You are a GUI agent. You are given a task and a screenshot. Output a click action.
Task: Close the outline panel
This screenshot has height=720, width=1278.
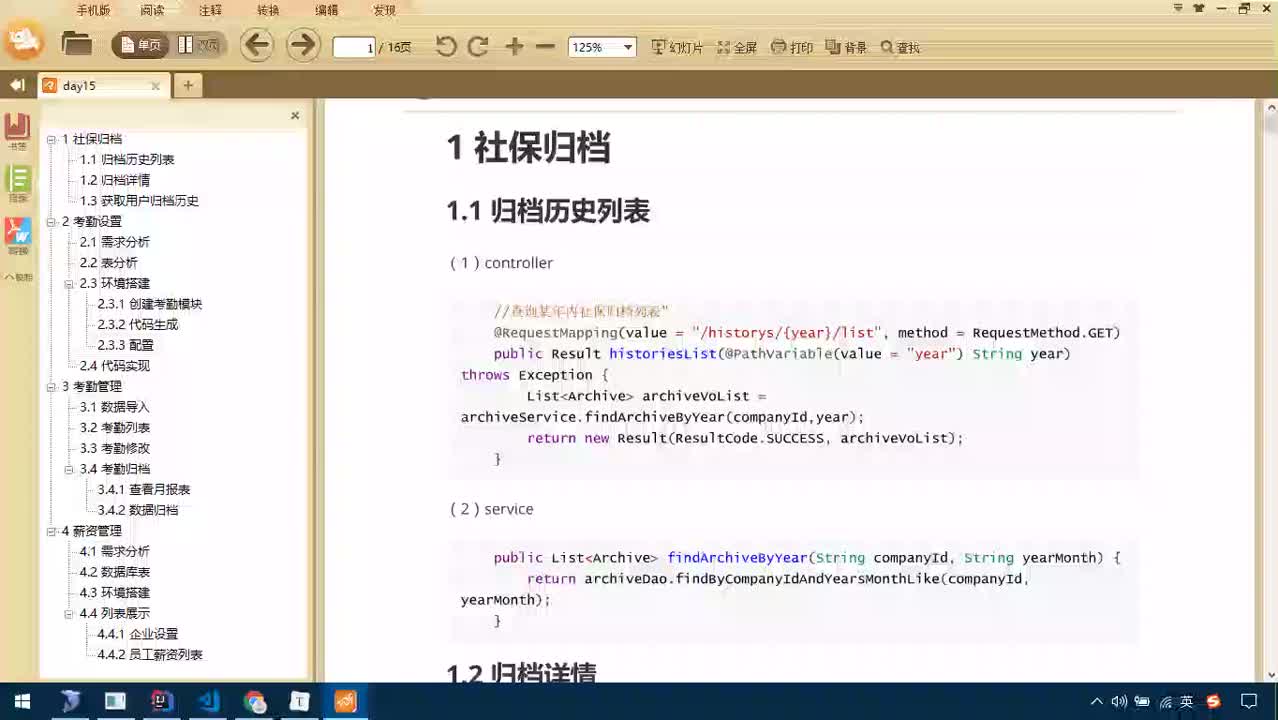(x=295, y=115)
